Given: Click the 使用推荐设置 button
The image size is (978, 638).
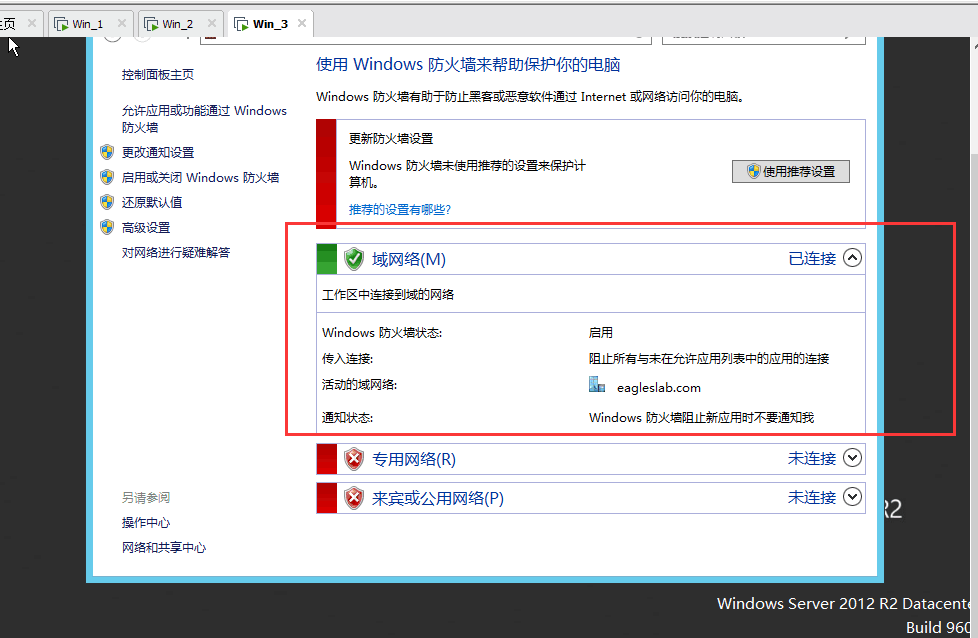Looking at the screenshot, I should 791,172.
